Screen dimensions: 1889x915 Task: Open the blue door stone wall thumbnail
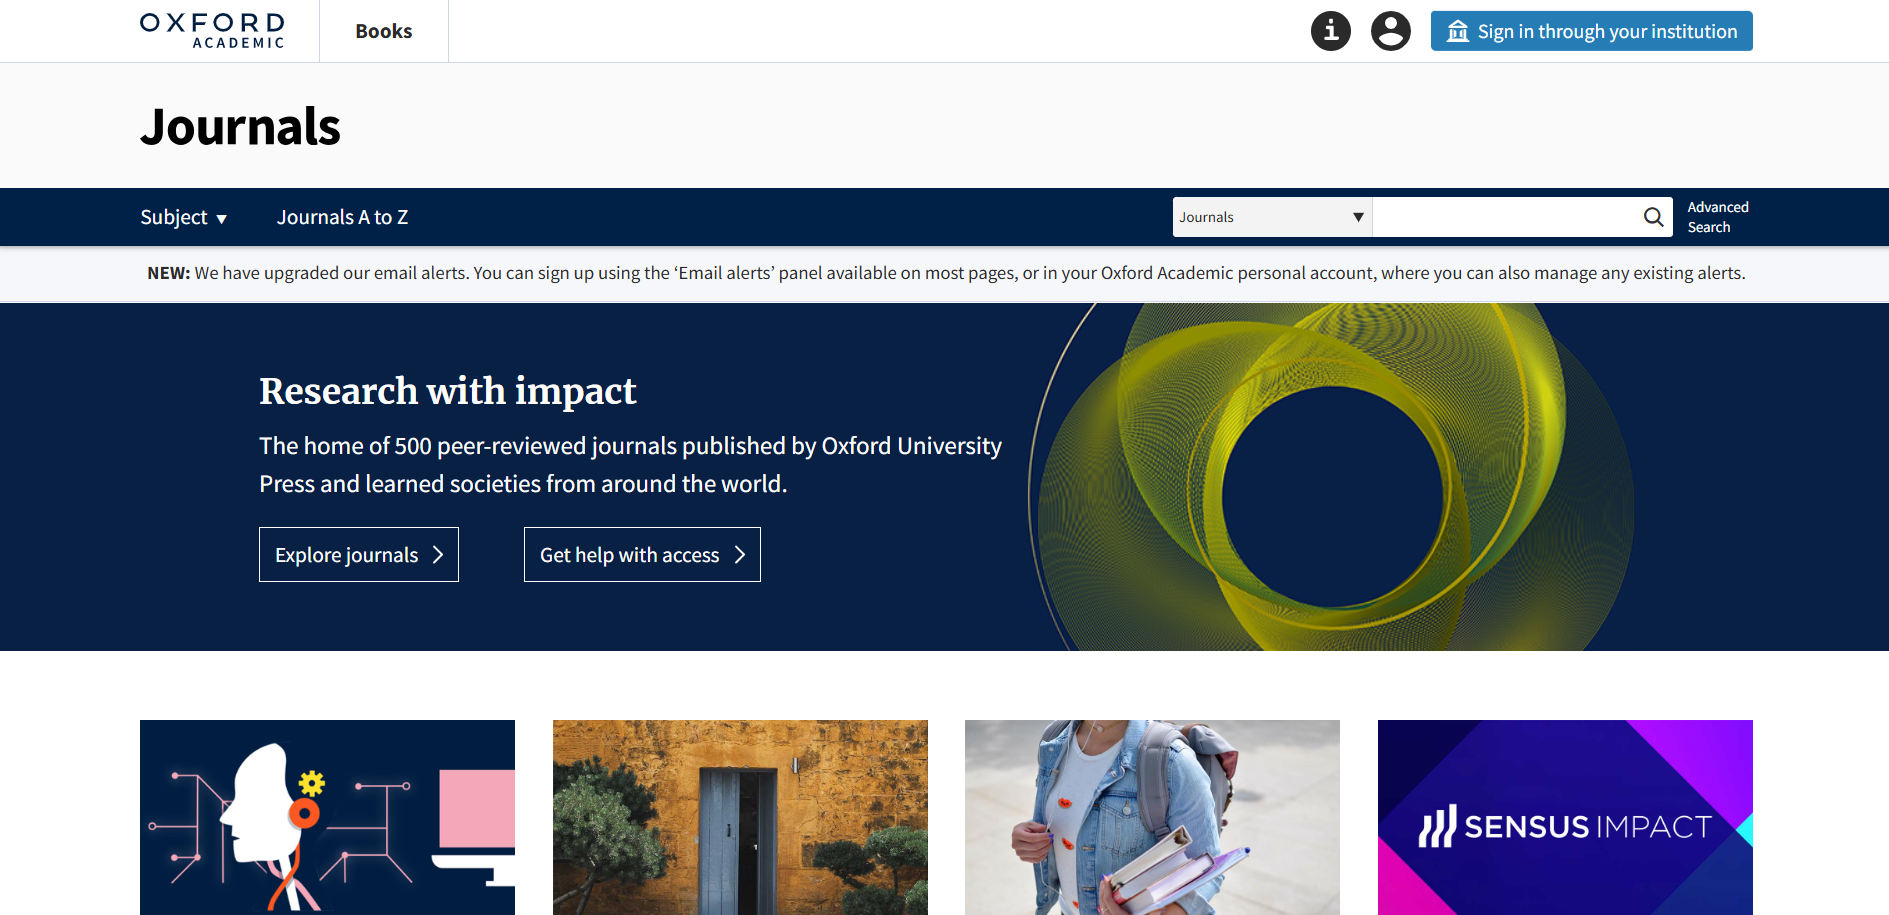click(x=740, y=817)
